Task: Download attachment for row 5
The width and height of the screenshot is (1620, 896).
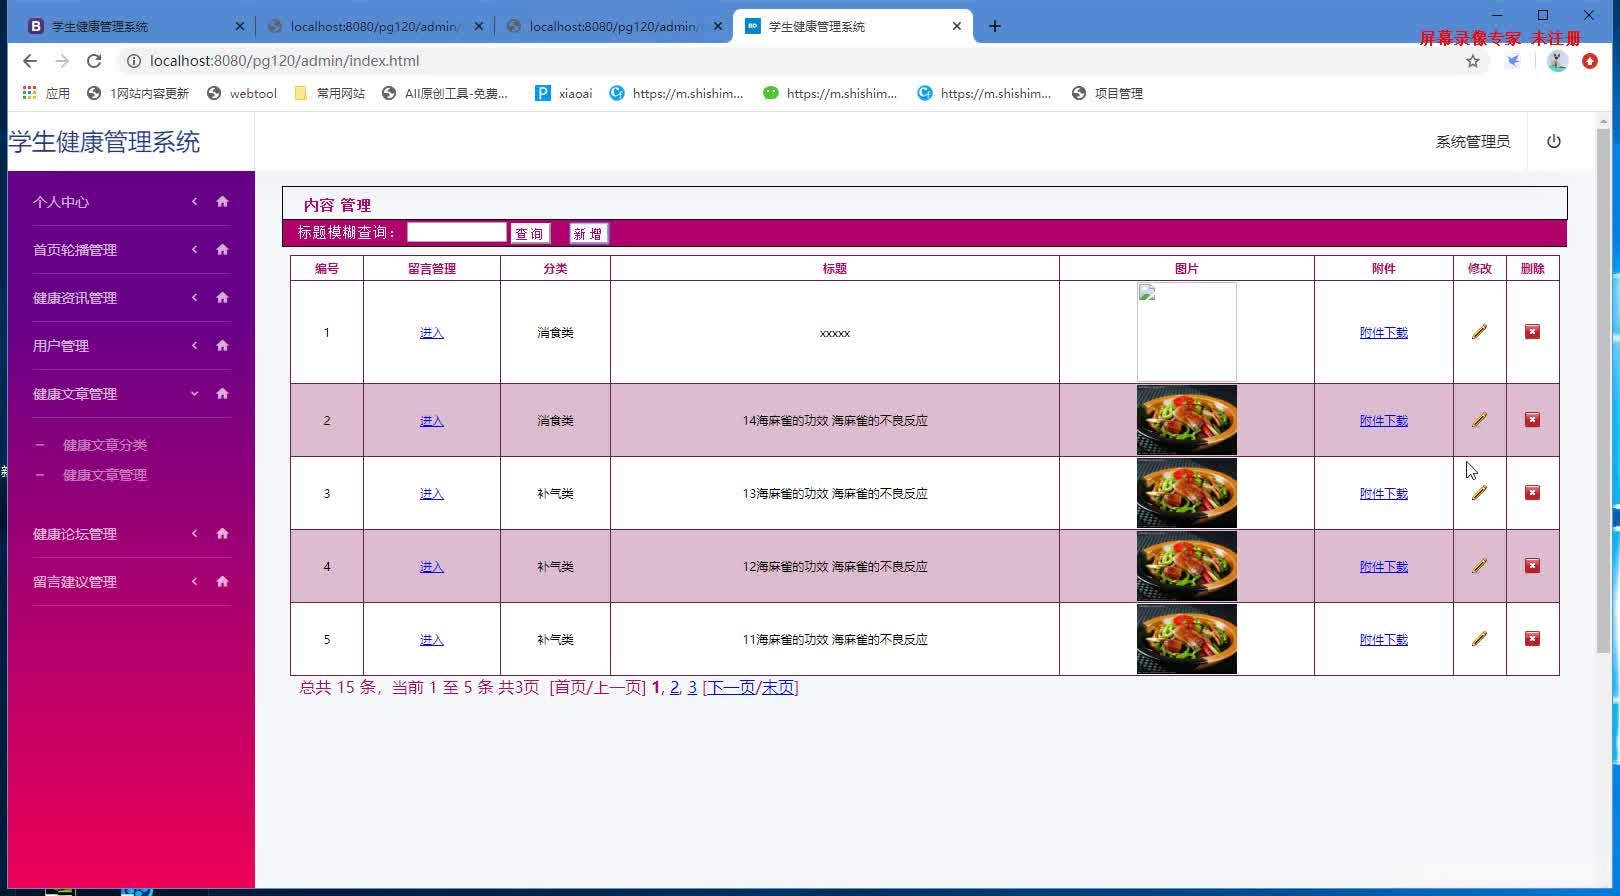Action: (x=1383, y=640)
